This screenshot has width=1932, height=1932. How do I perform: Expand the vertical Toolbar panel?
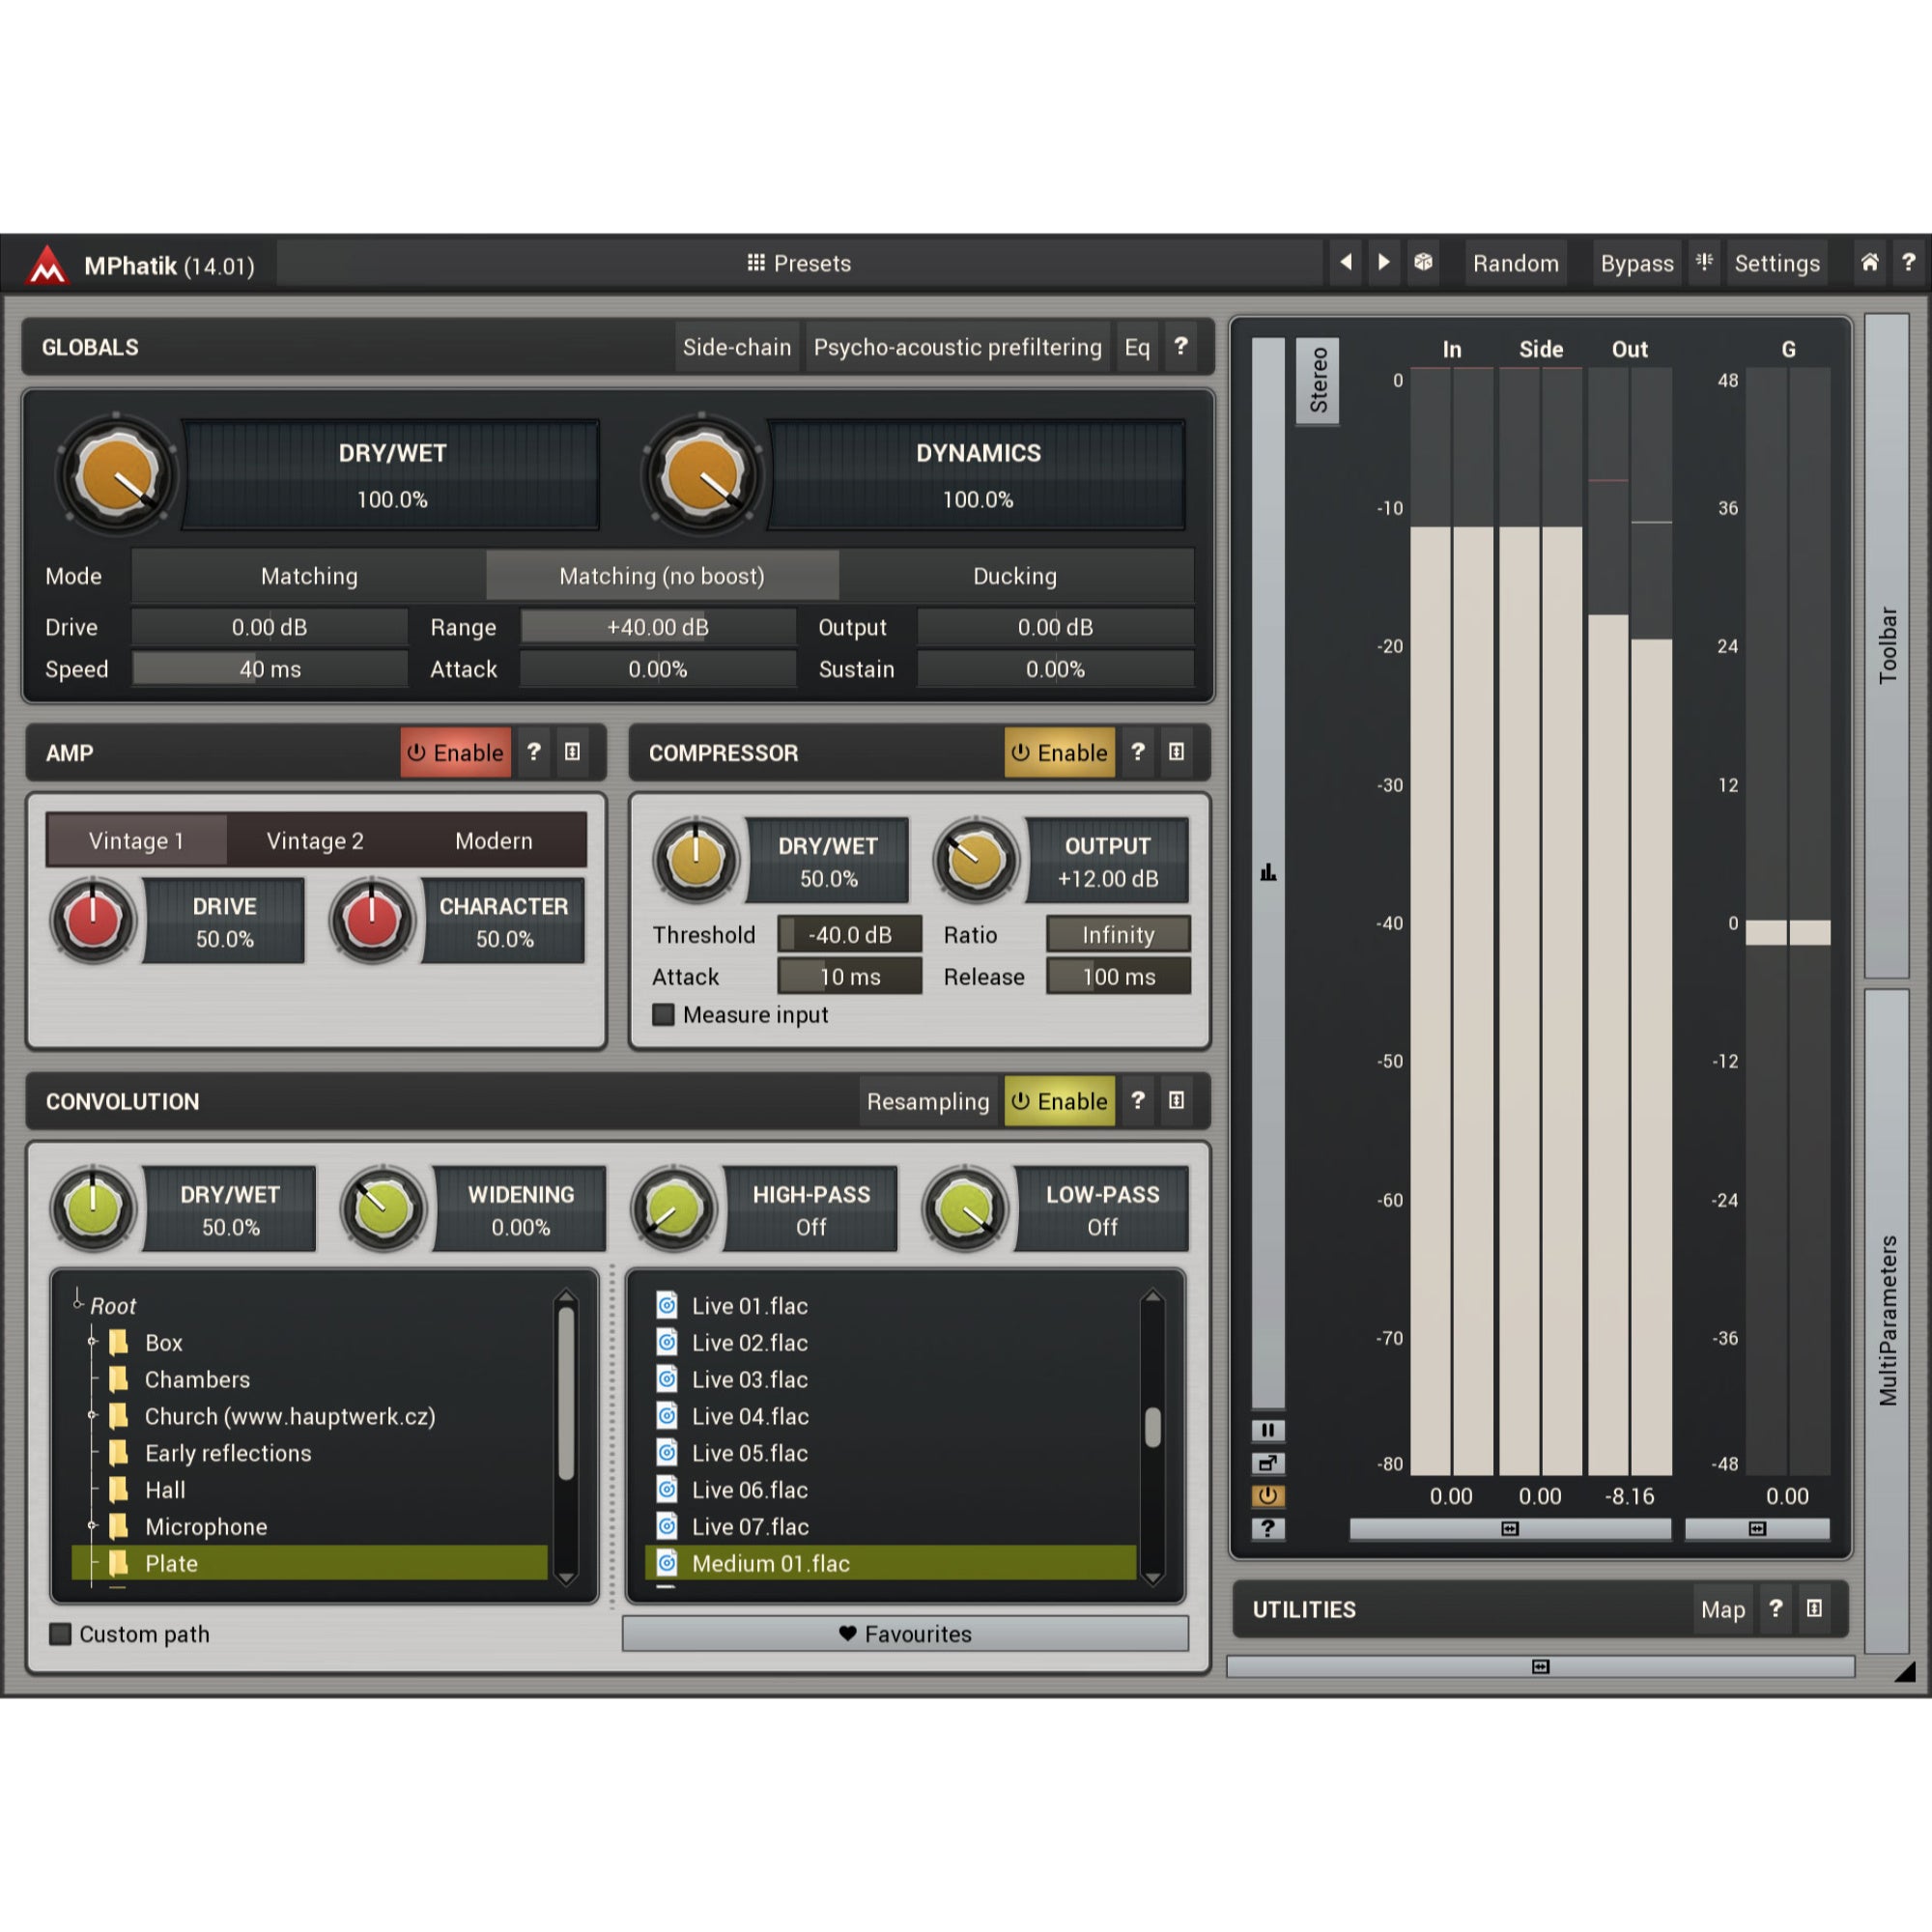(x=1887, y=645)
